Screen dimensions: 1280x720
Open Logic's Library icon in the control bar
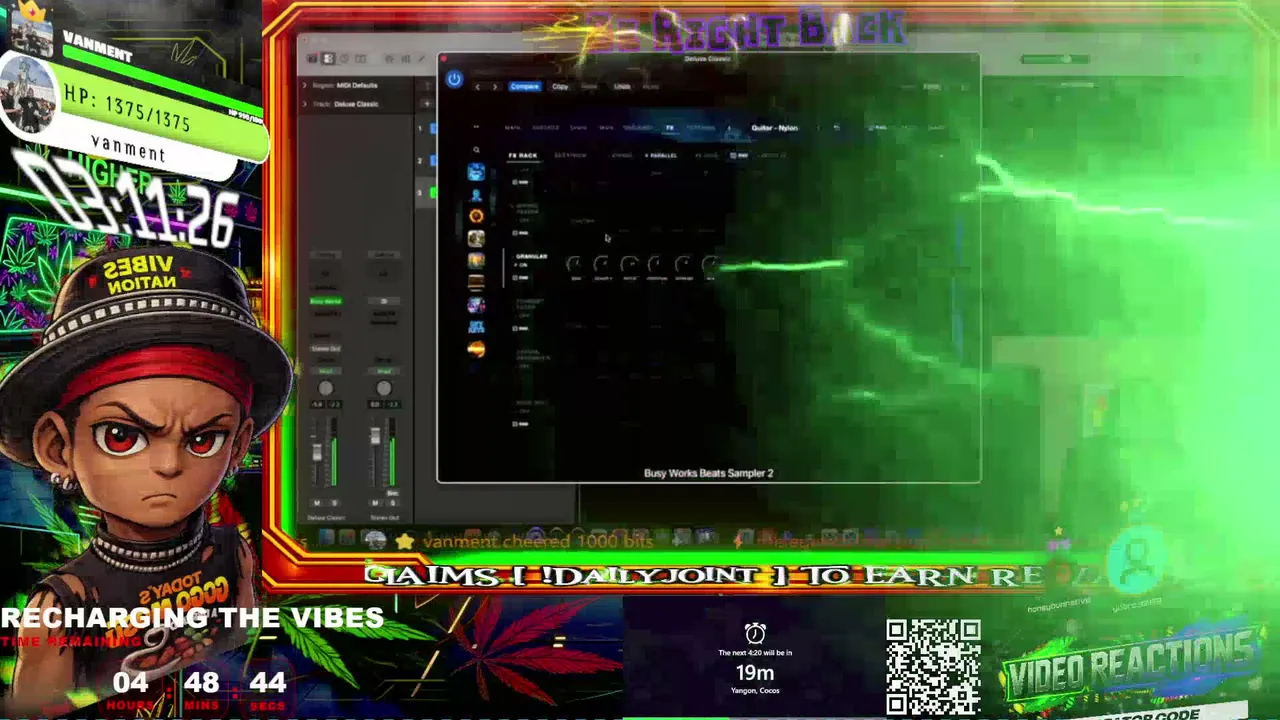(x=312, y=59)
